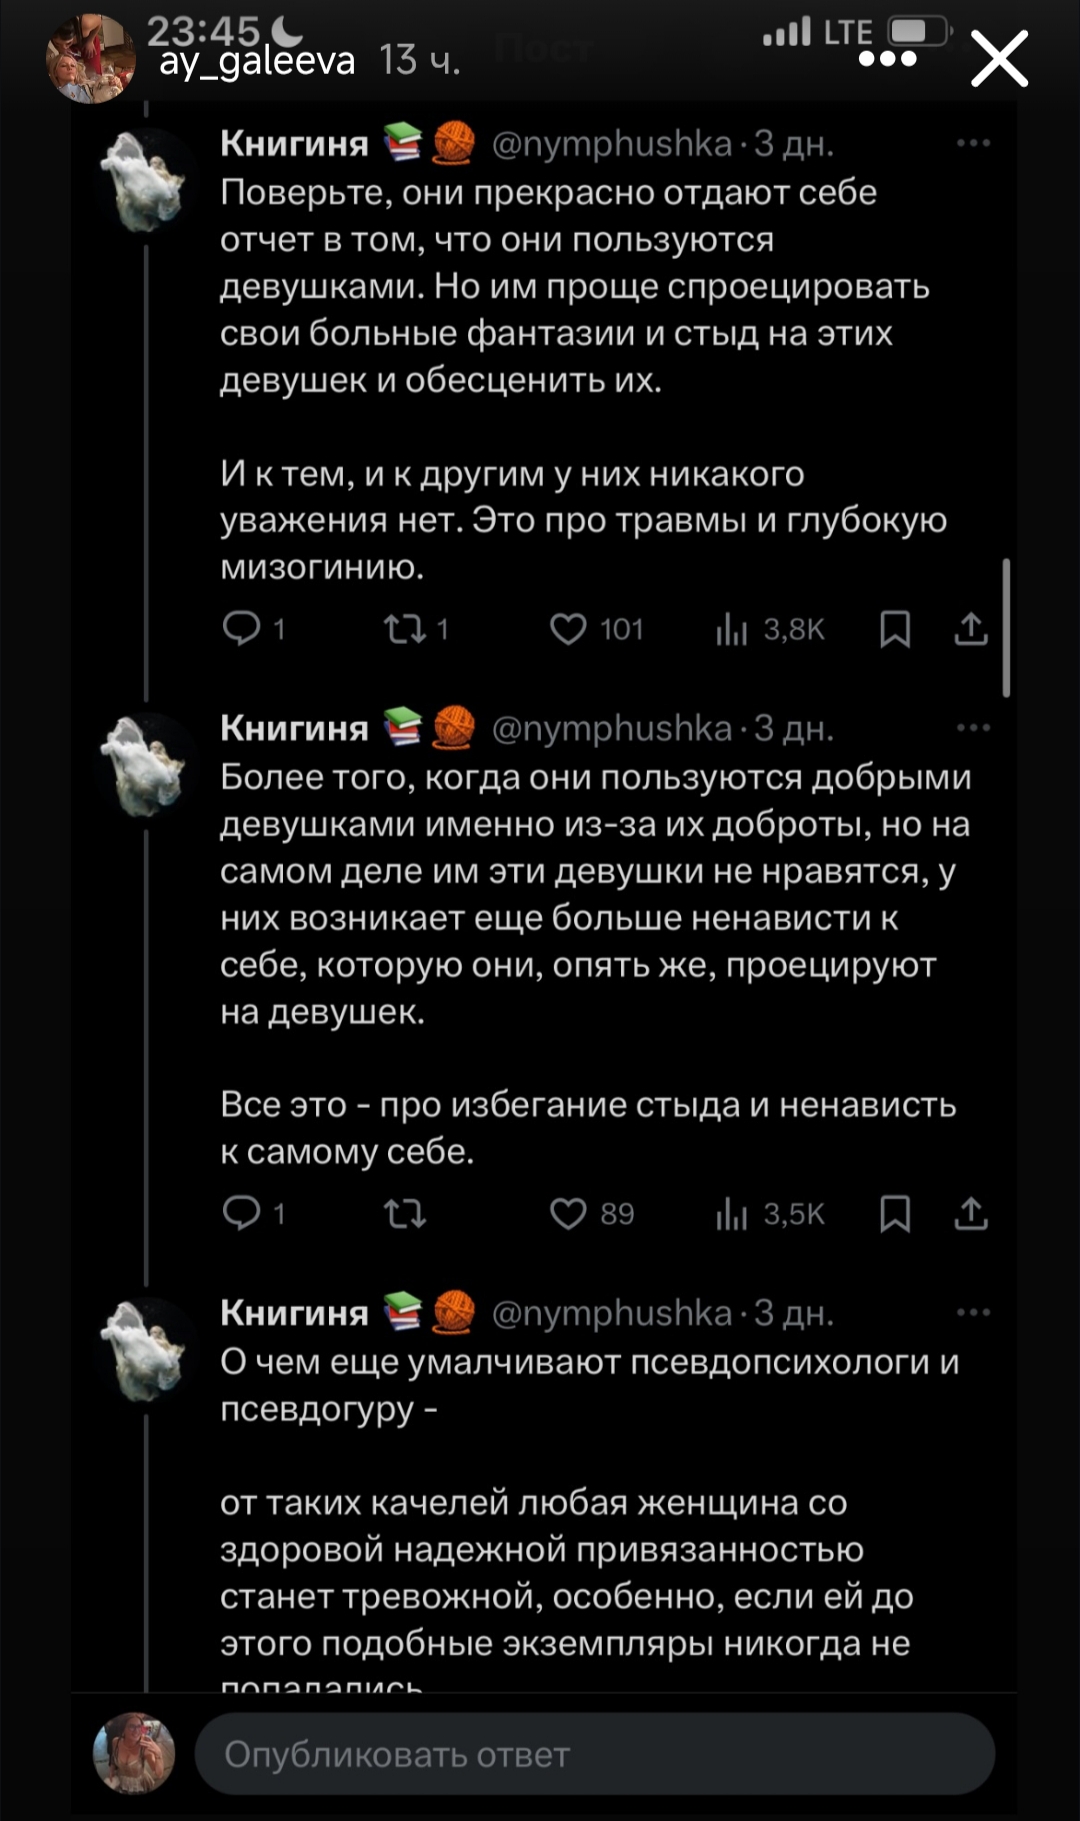Share the first tweet via upload icon
Image resolution: width=1080 pixels, height=1821 pixels.
pyautogui.click(x=971, y=629)
